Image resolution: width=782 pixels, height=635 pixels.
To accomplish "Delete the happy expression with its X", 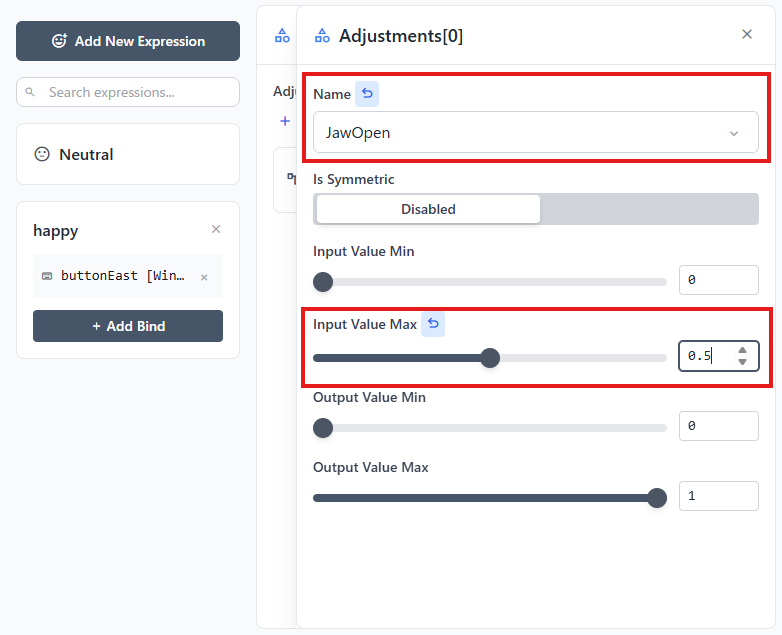I will click(216, 230).
